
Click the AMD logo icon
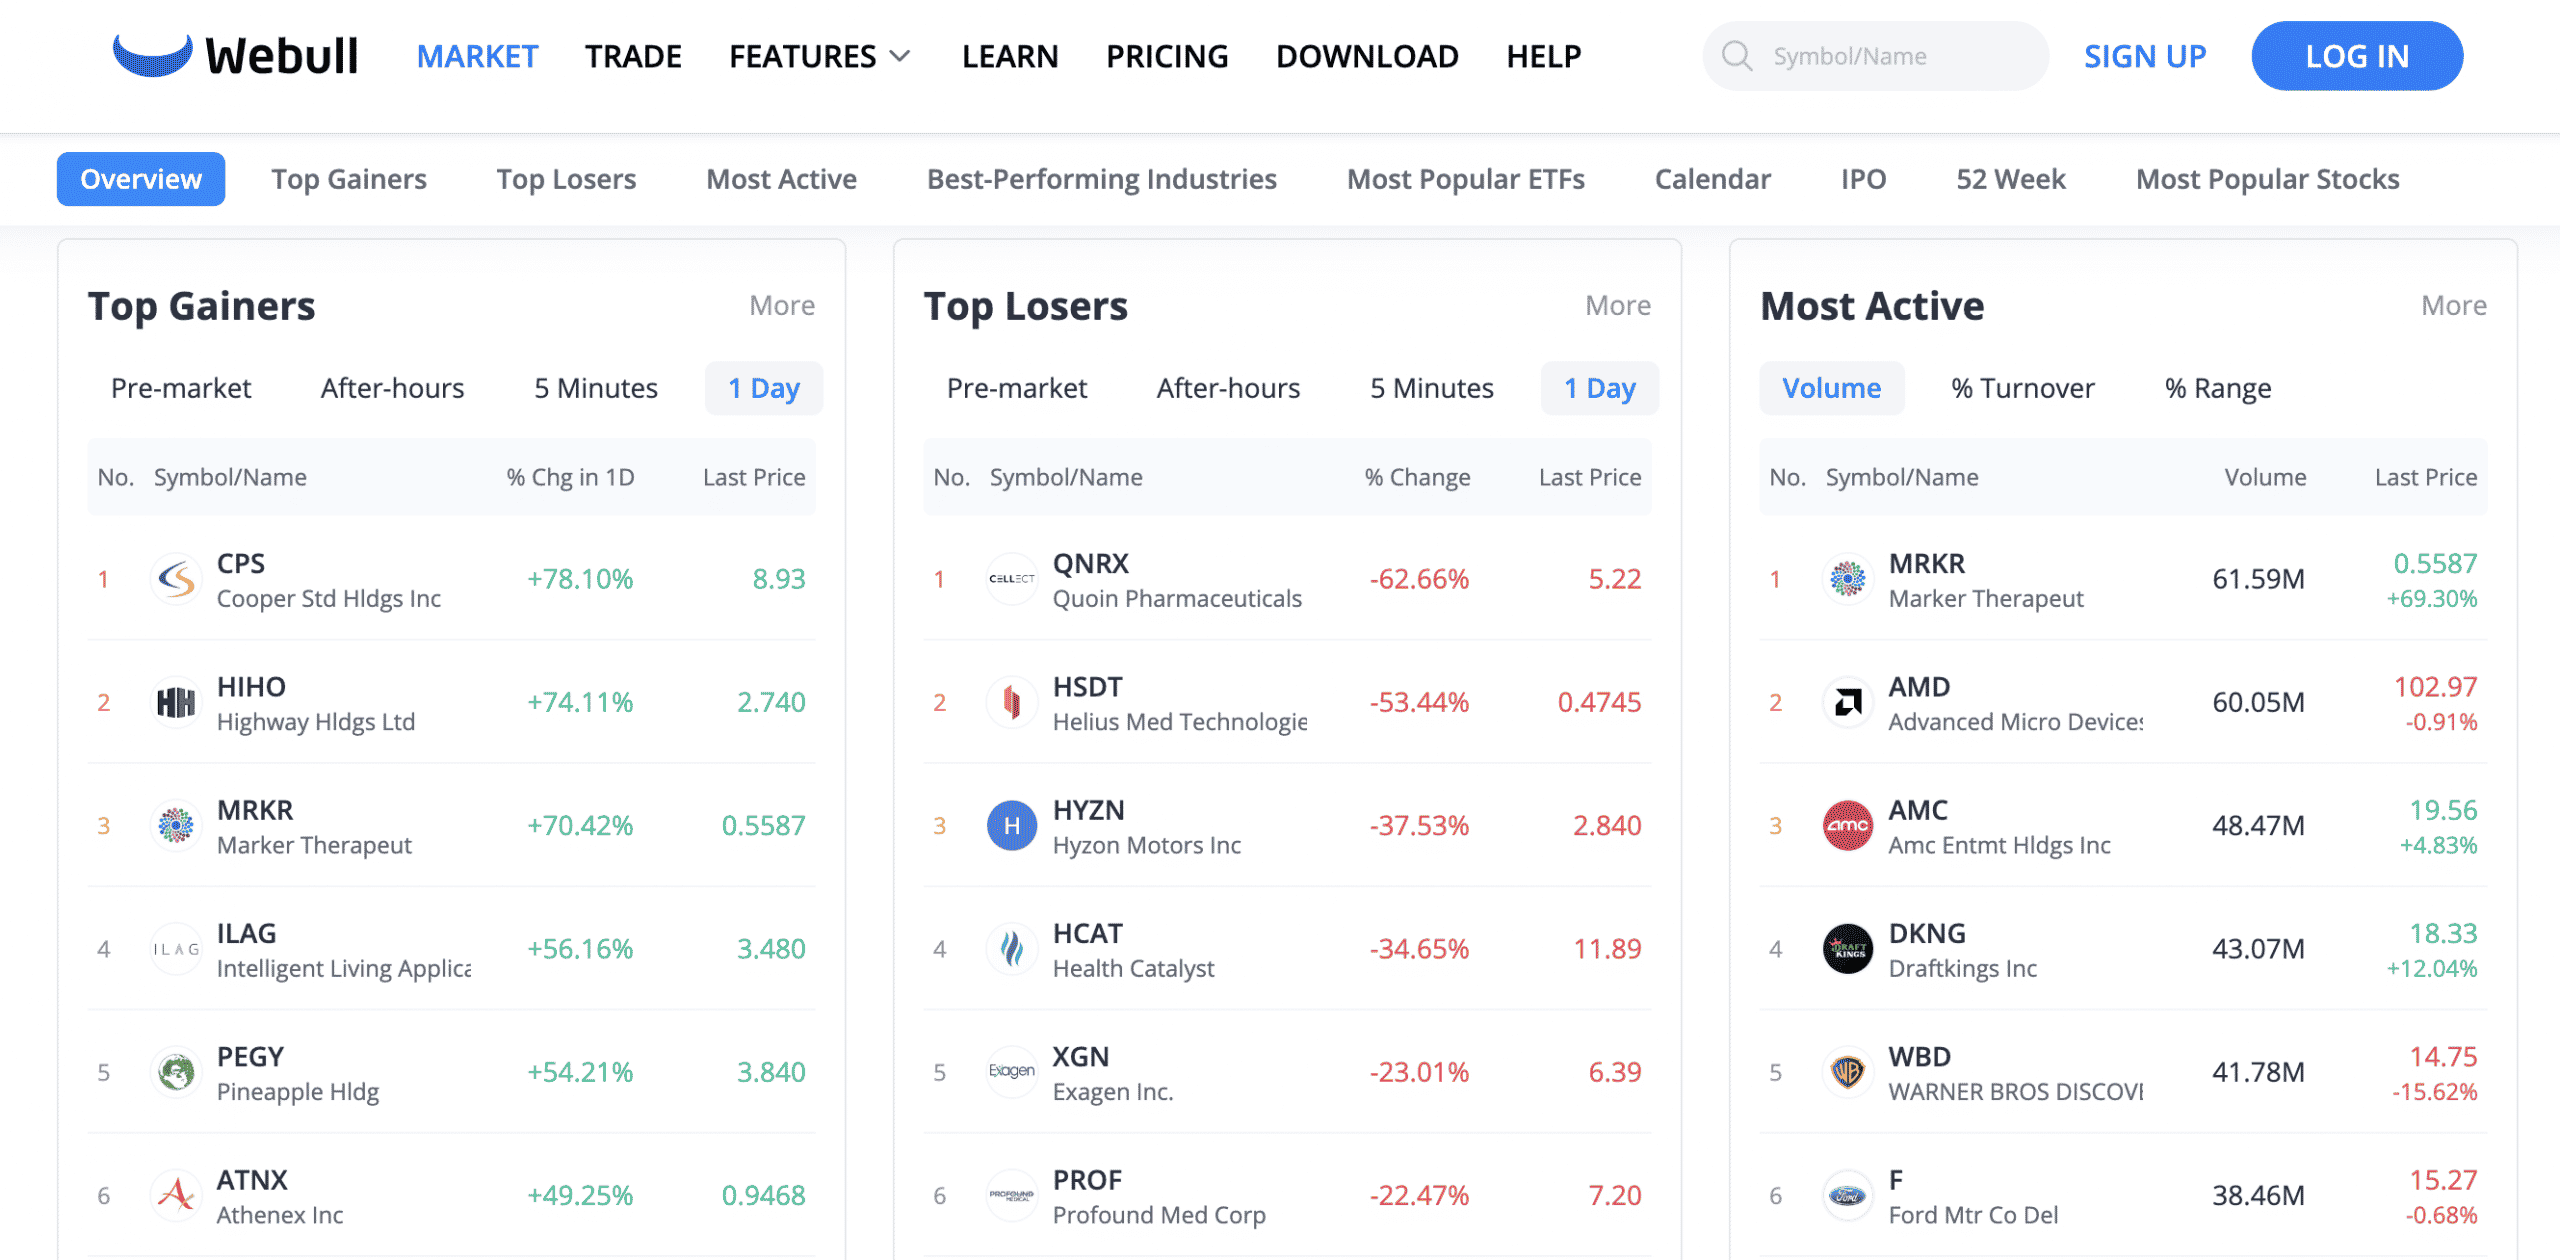click(1848, 702)
